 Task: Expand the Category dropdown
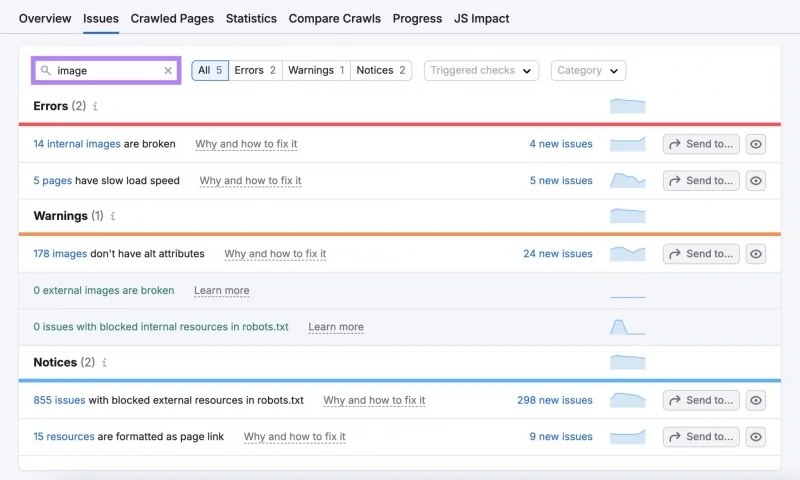[588, 70]
